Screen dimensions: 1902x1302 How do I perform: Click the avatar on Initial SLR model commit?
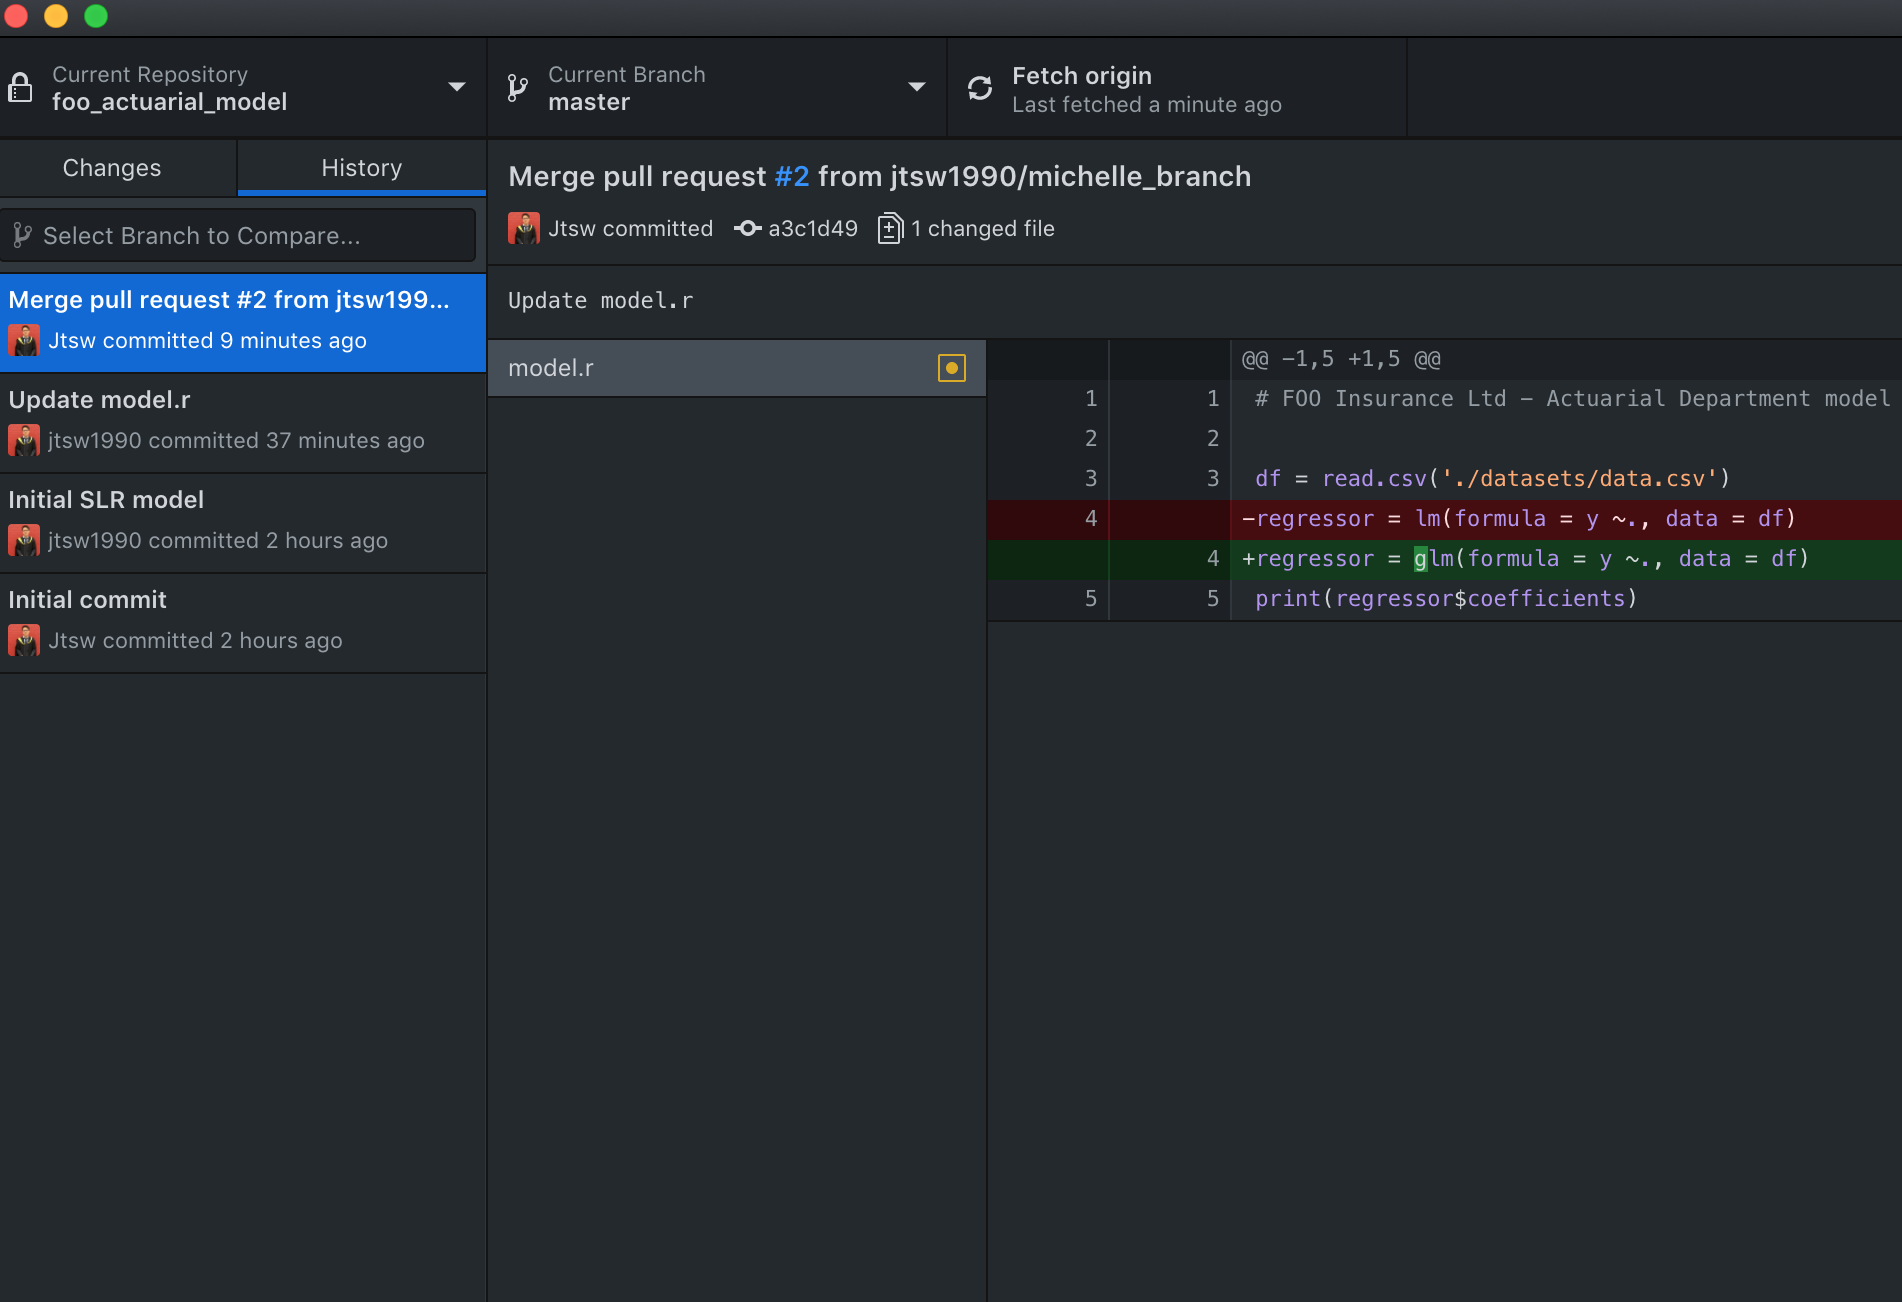(x=24, y=540)
